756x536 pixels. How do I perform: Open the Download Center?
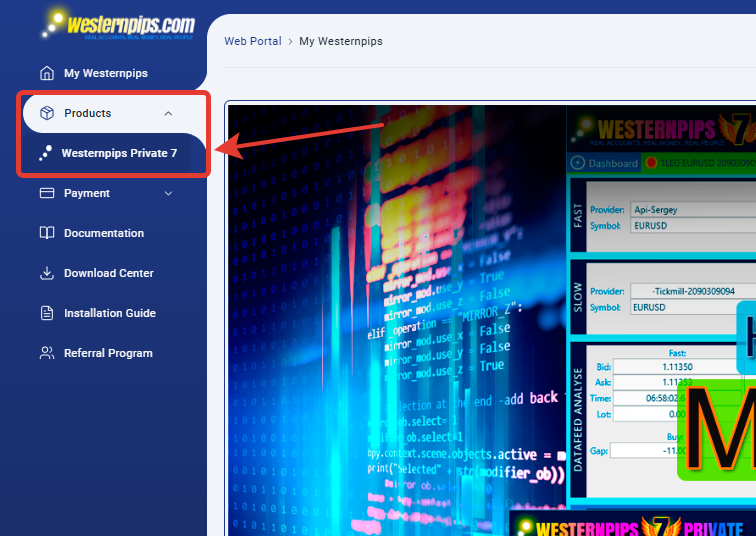pyautogui.click(x=108, y=273)
